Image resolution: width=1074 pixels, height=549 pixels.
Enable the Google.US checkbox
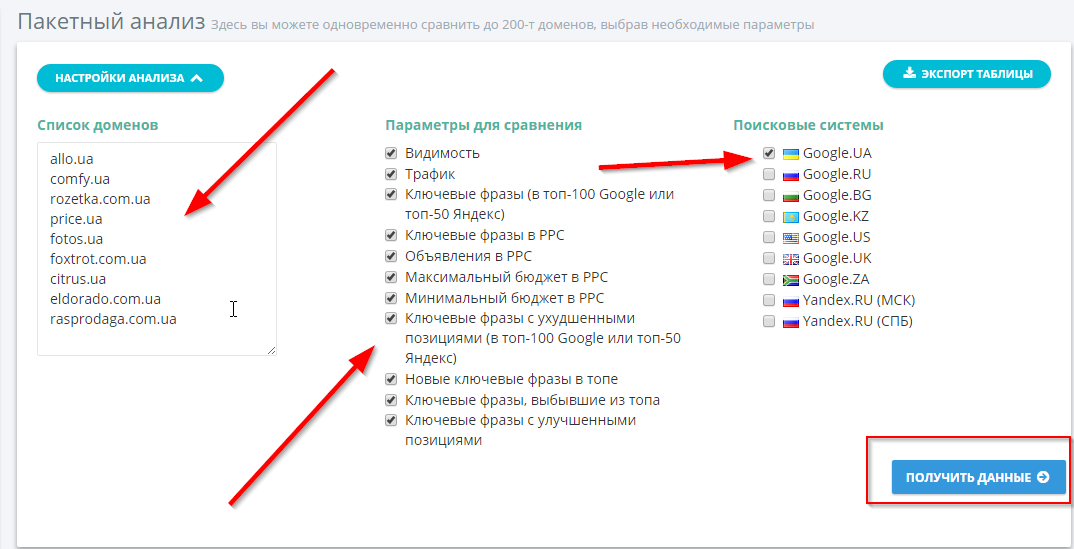tap(769, 238)
